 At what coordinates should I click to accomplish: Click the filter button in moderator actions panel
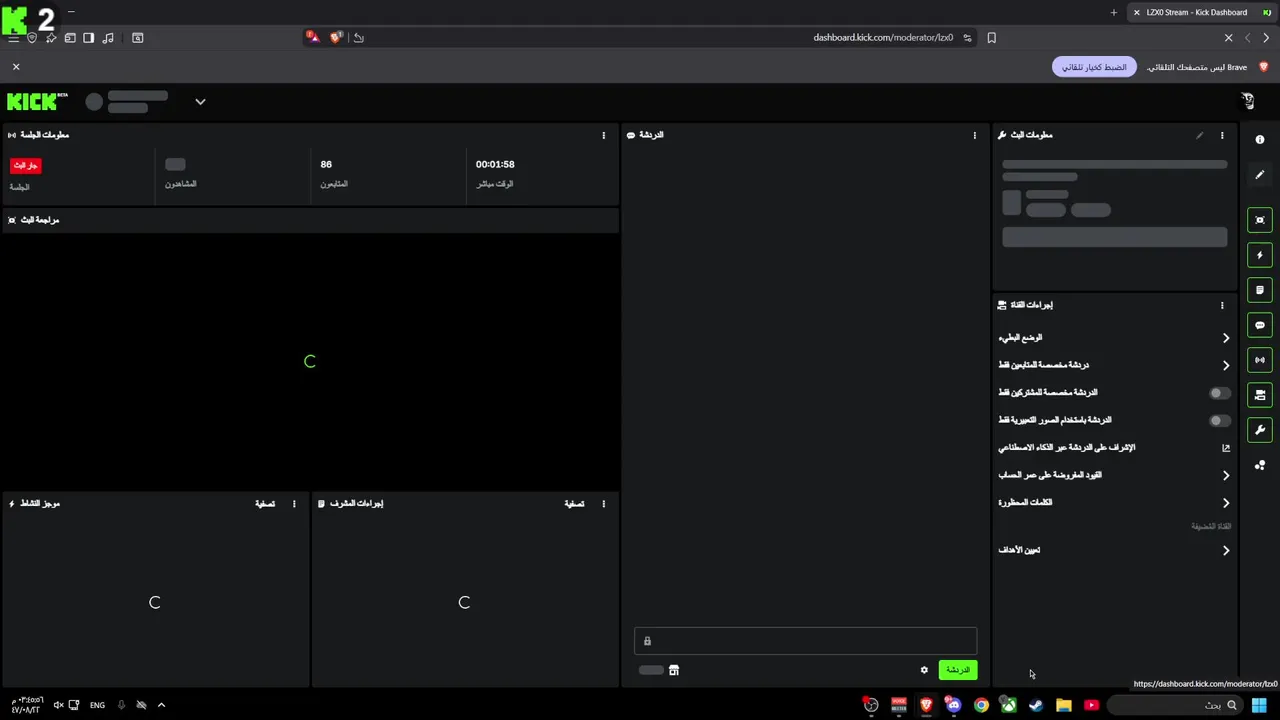[x=574, y=504]
